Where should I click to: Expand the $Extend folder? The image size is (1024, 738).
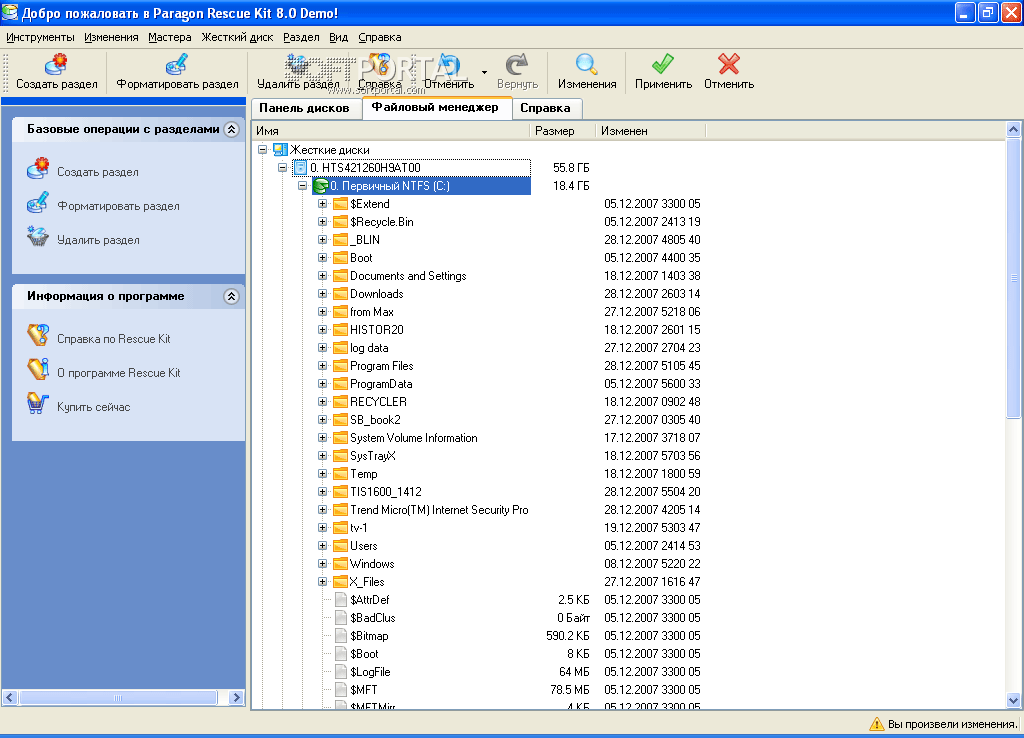(x=323, y=204)
